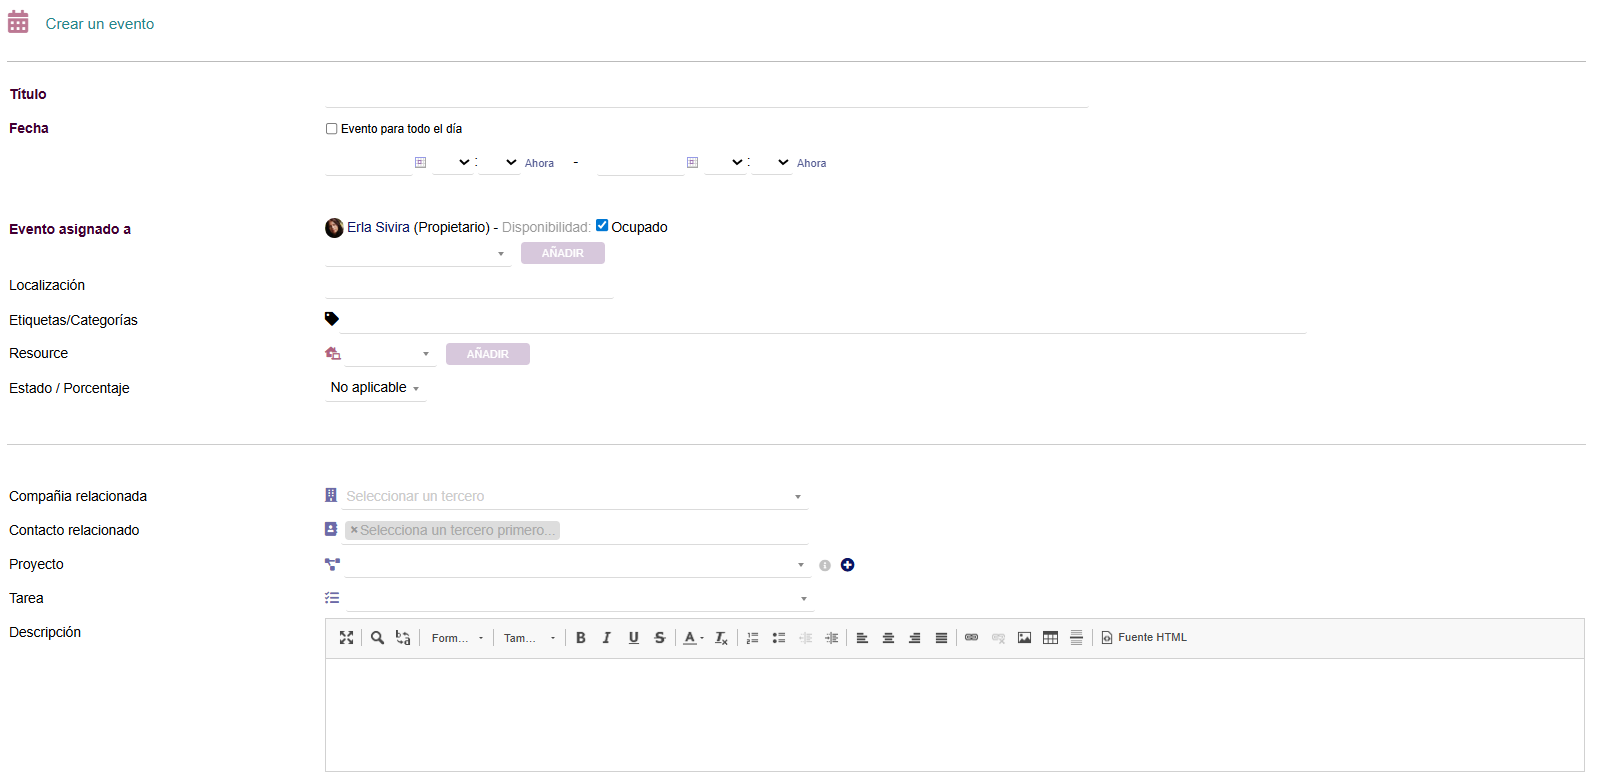This screenshot has width=1597, height=777.
Task: Toggle bold formatting in description editor
Action: point(580,638)
